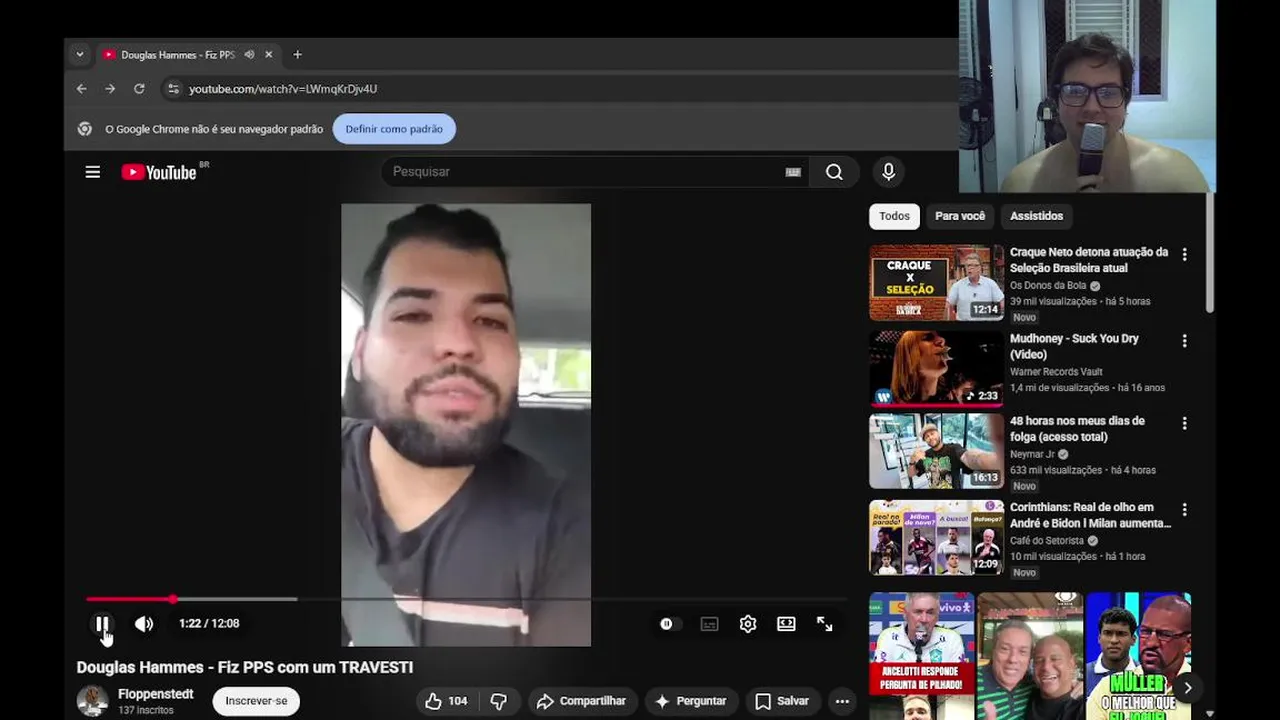Click the video time display 1:22 / 12:08
This screenshot has width=1280, height=720.
coord(209,624)
